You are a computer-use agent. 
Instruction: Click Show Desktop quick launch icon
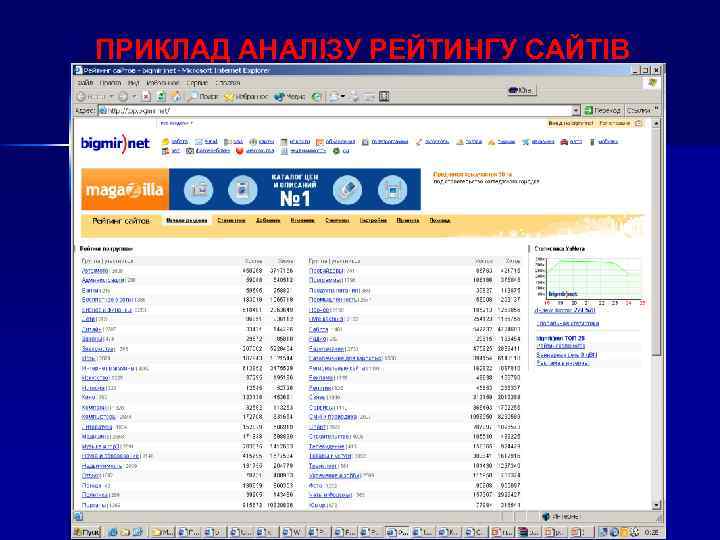(x=137, y=532)
